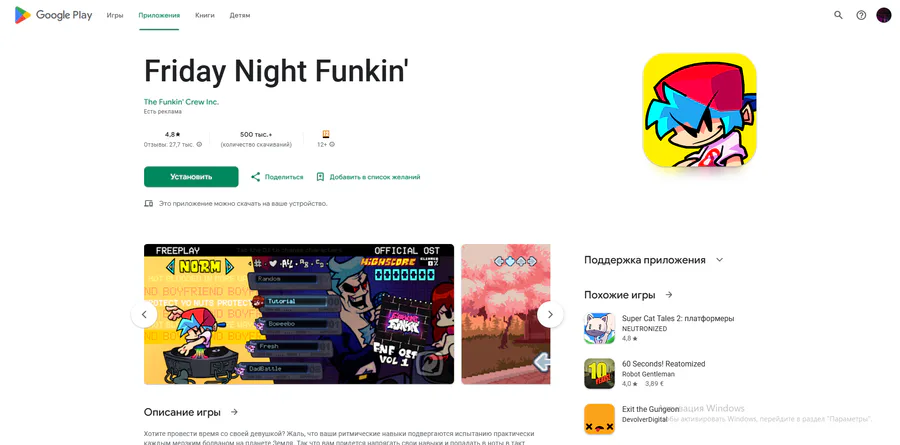Open the help question mark icon
900x445 pixels.
[861, 16]
